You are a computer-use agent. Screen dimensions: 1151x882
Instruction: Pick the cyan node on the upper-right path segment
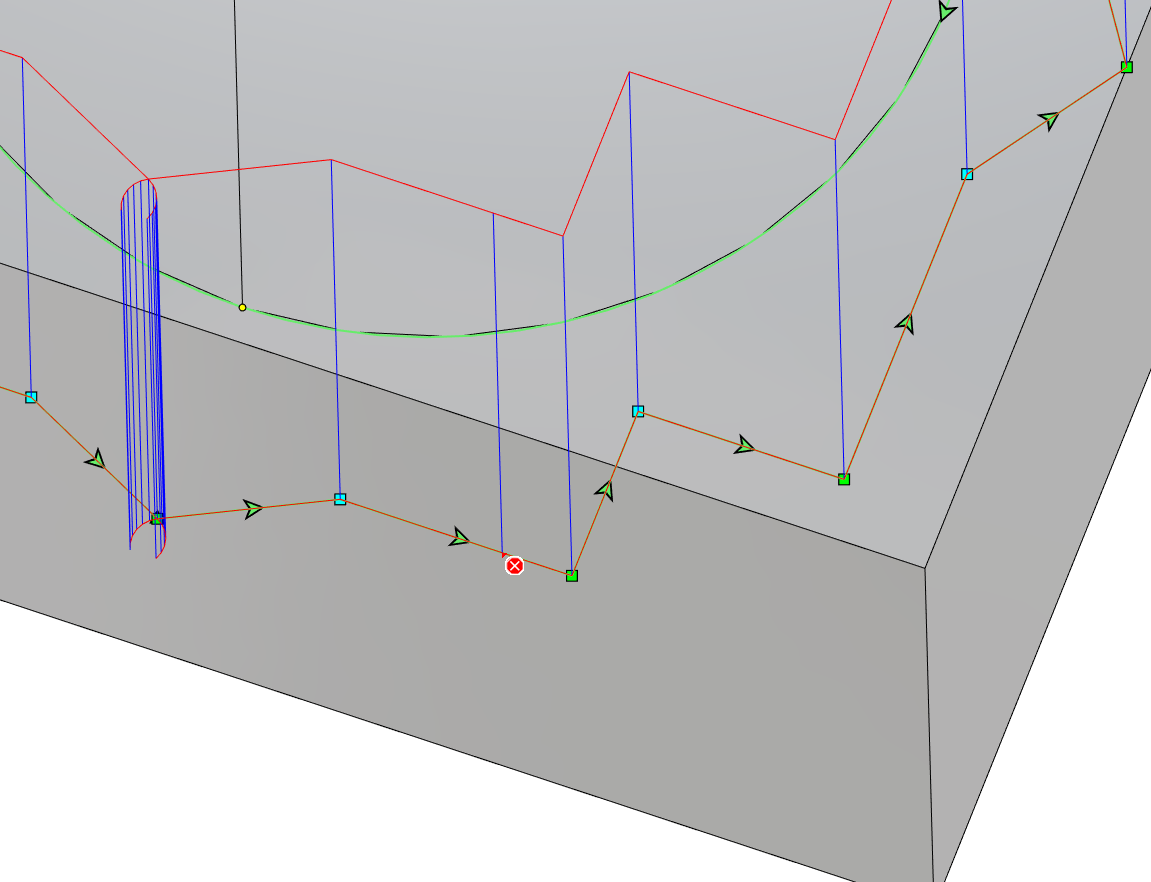coord(967,174)
